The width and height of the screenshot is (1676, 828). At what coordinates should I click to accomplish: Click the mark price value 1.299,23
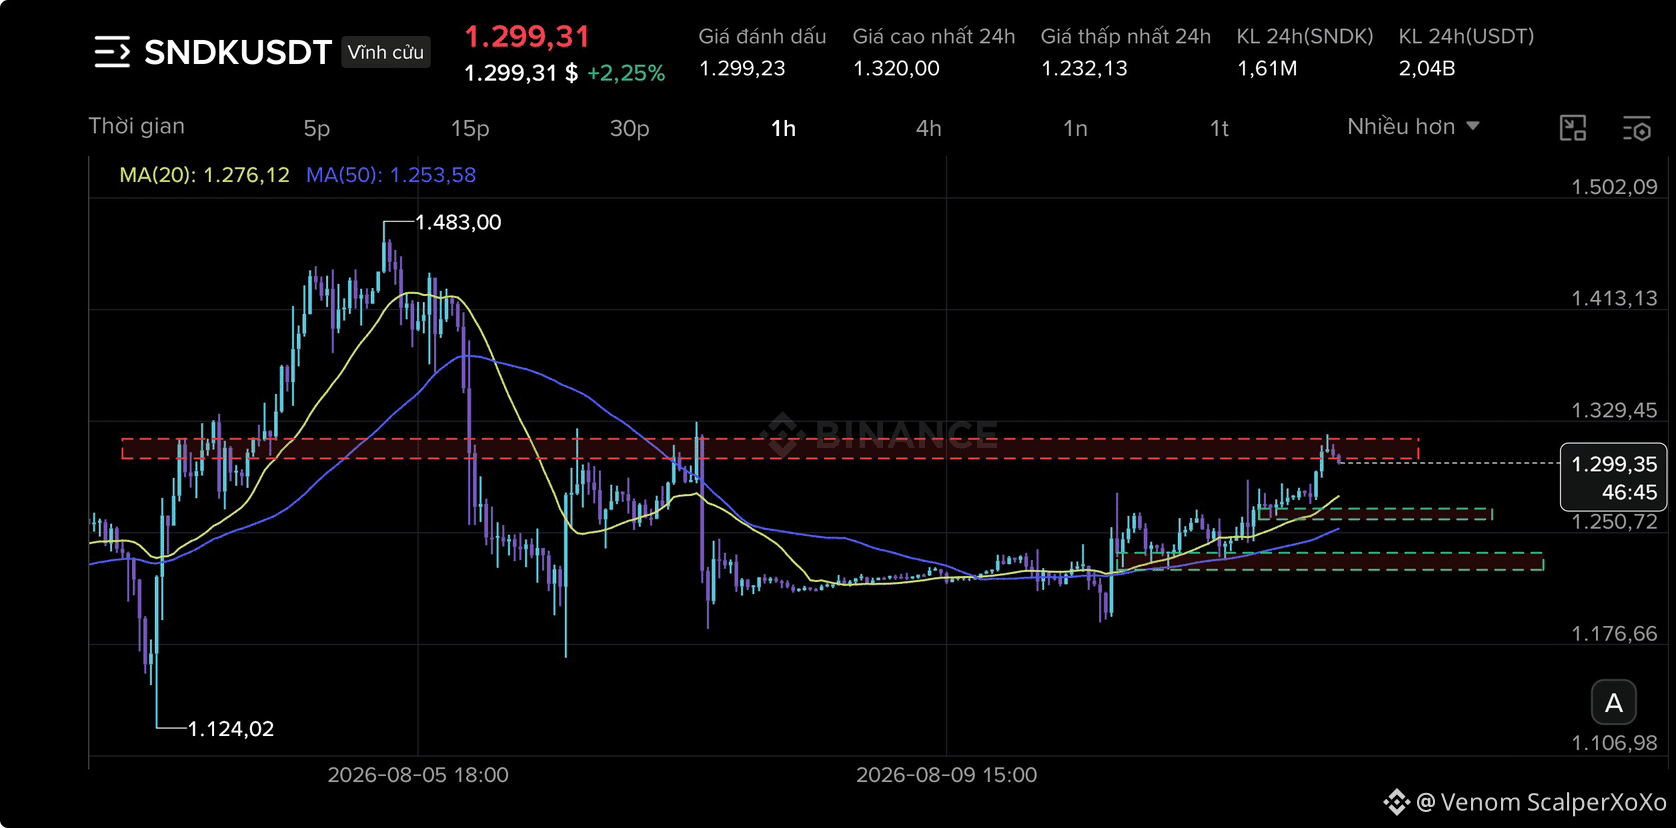coord(742,68)
